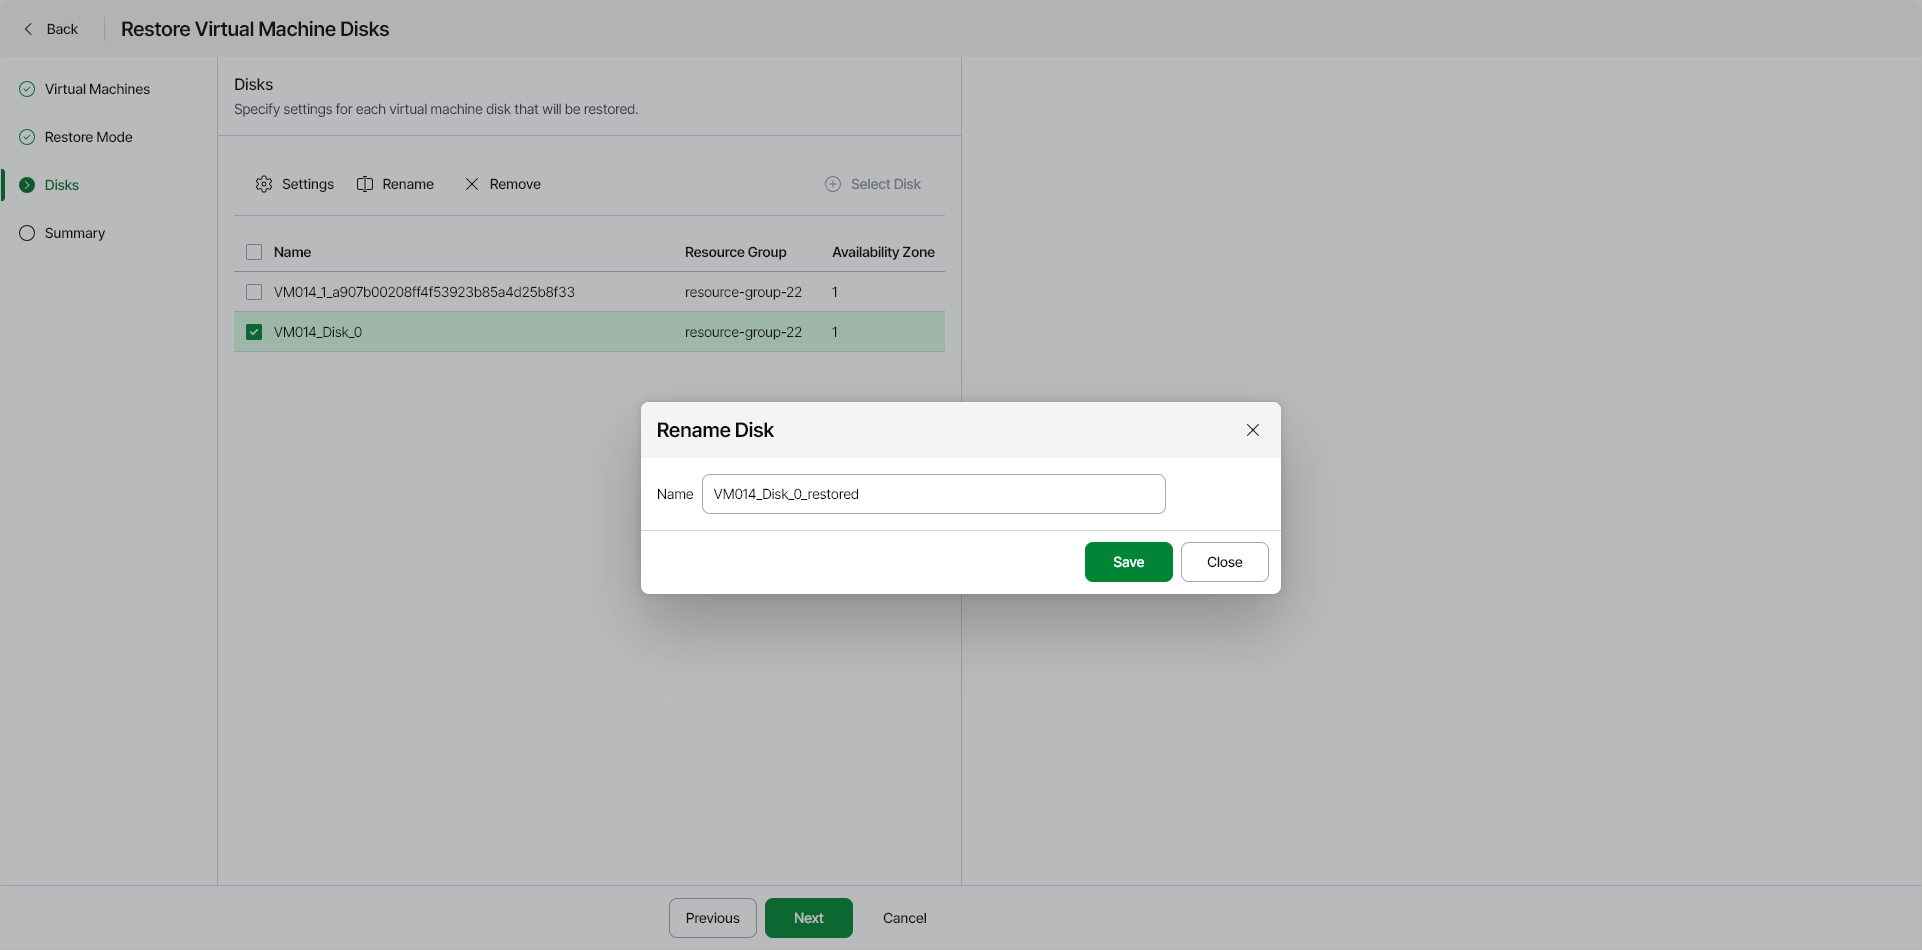
Task: Uncheck the VM014_Disk_0 checkbox
Action: point(253,331)
